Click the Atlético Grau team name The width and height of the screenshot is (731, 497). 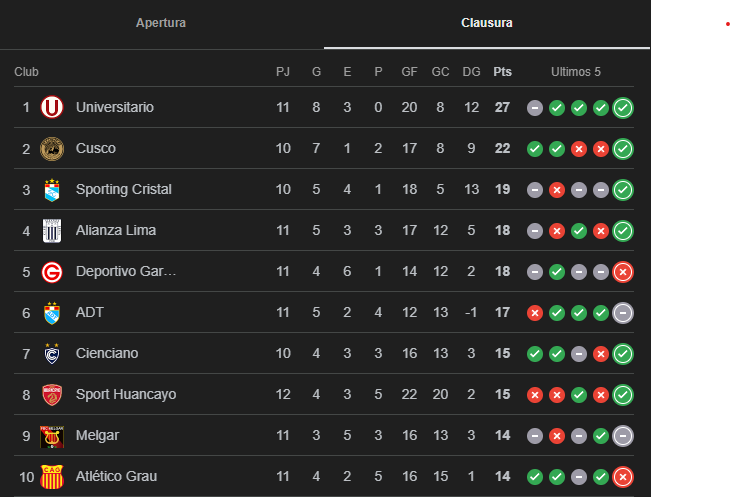tap(116, 476)
